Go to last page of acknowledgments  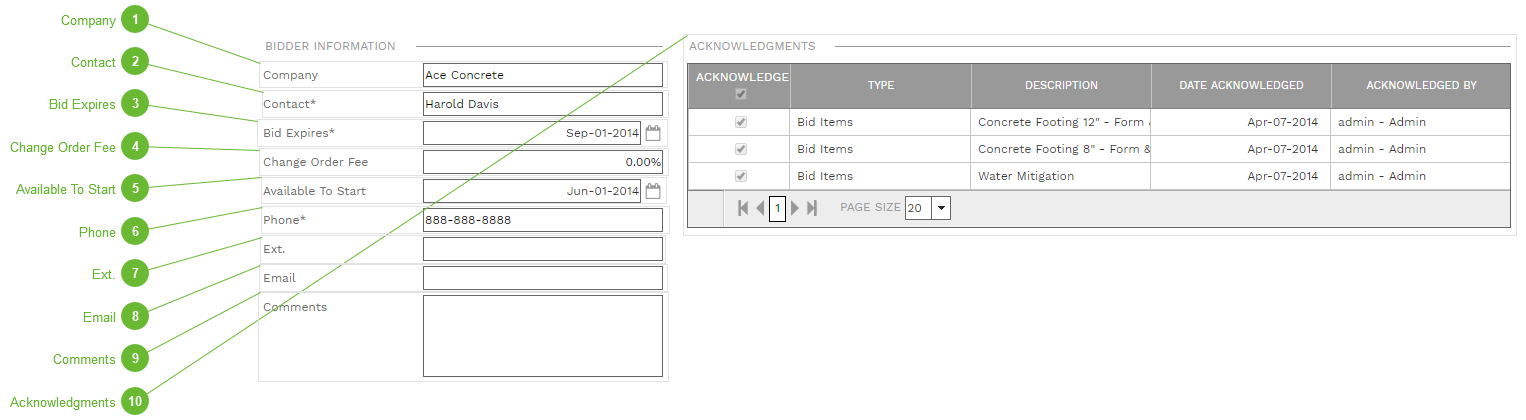(x=812, y=208)
